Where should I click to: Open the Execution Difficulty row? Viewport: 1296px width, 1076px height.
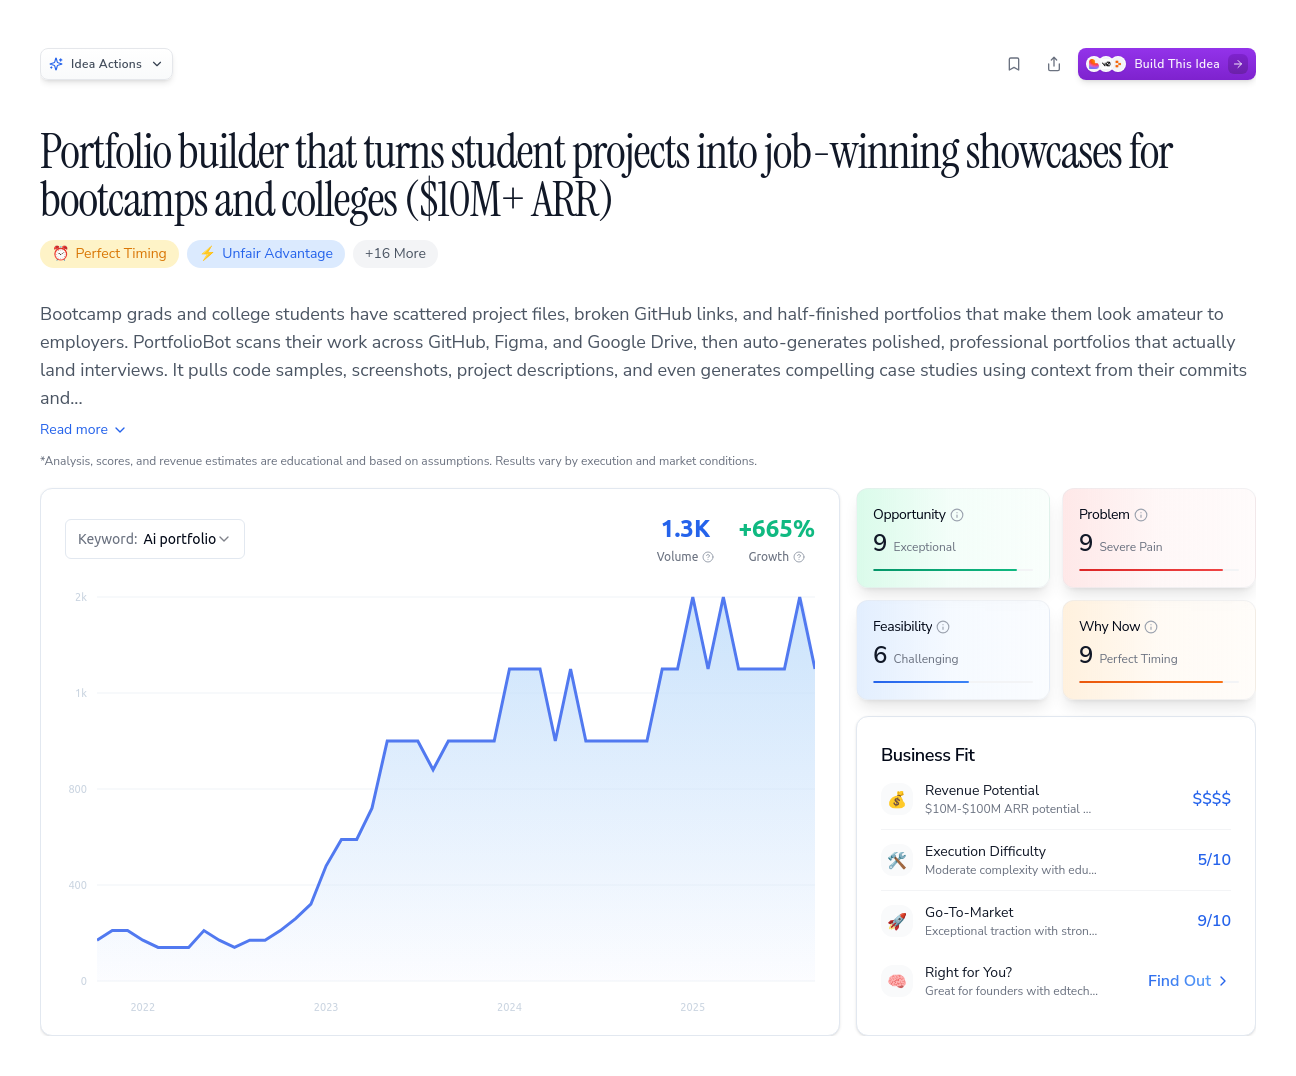(x=1055, y=860)
